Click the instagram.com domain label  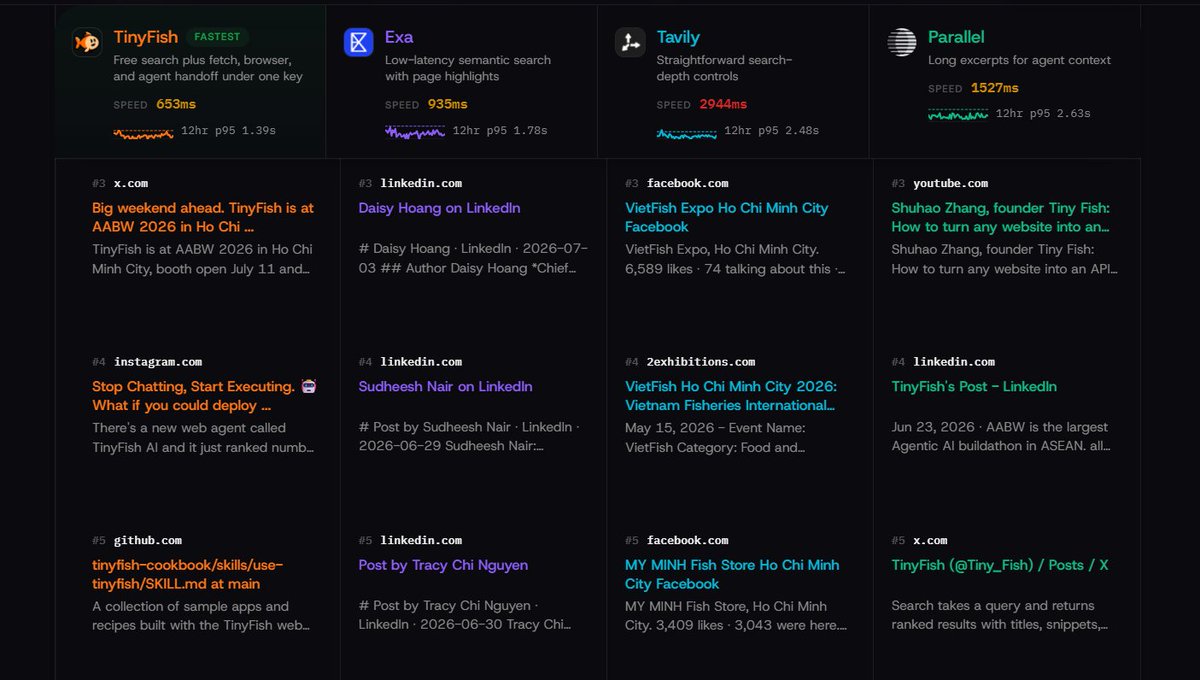click(x=158, y=362)
